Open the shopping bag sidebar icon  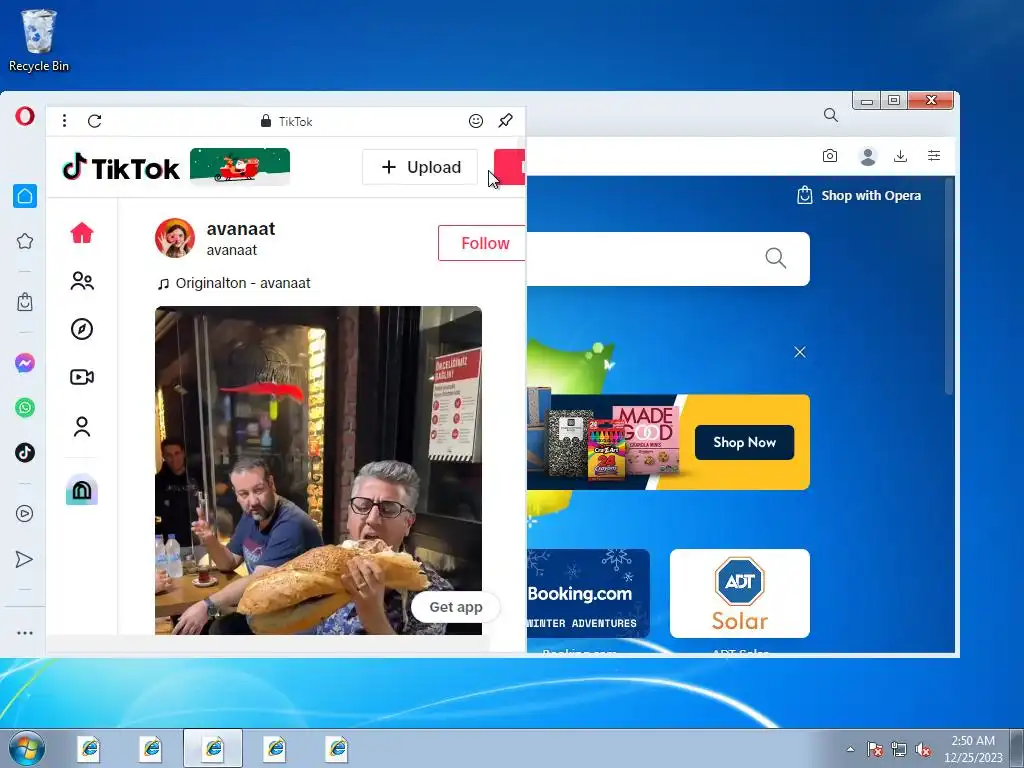[x=25, y=302]
